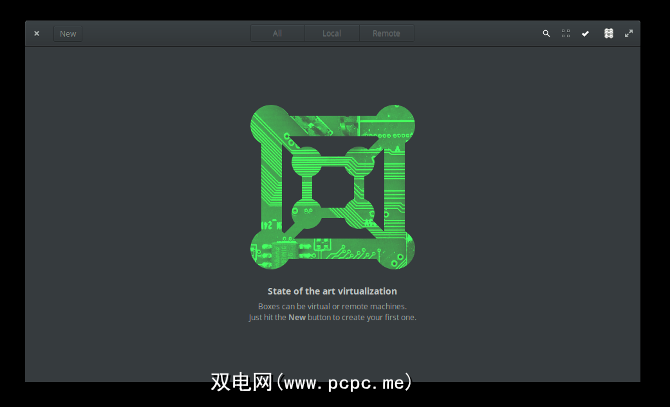Click the 'State of the art virtualization' heading
This screenshot has width=670, height=407.
(332, 291)
